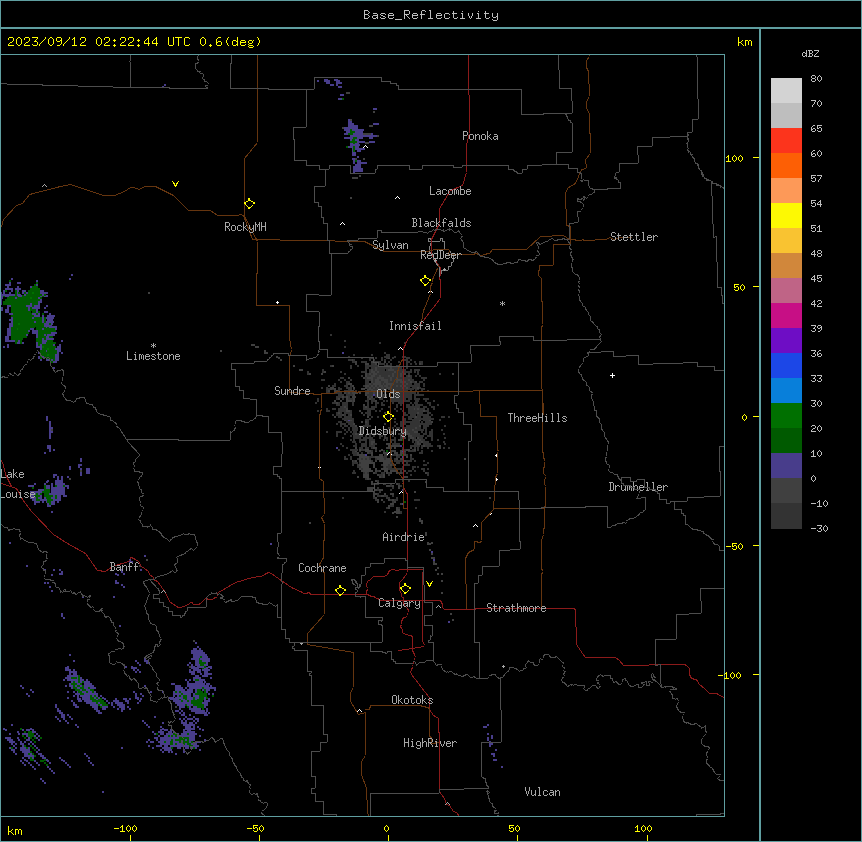Select the Limestone label

coord(153,356)
